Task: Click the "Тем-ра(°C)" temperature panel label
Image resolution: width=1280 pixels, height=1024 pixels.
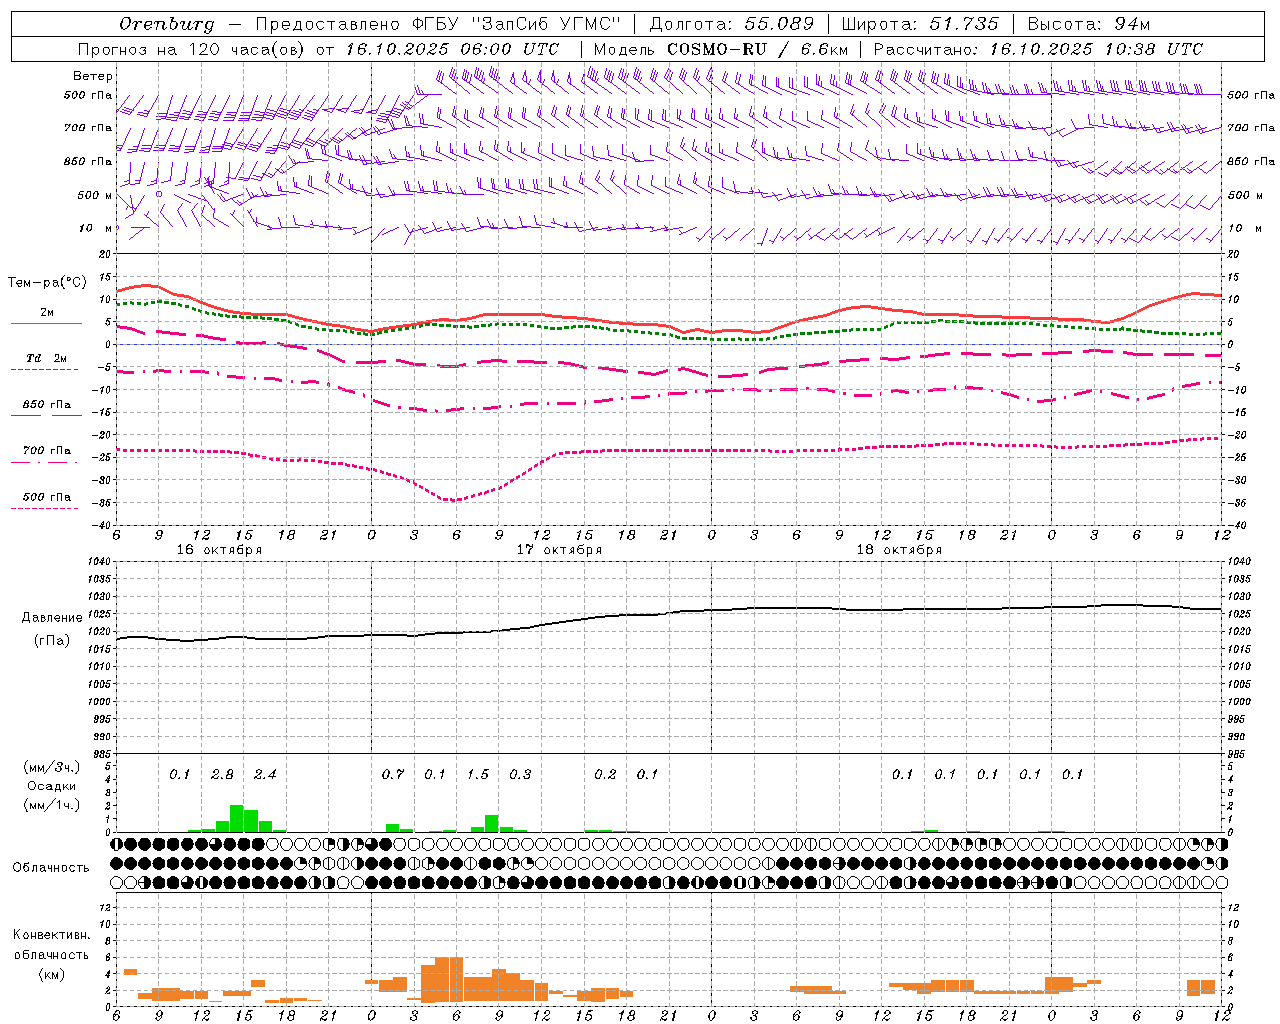Action: (x=47, y=283)
